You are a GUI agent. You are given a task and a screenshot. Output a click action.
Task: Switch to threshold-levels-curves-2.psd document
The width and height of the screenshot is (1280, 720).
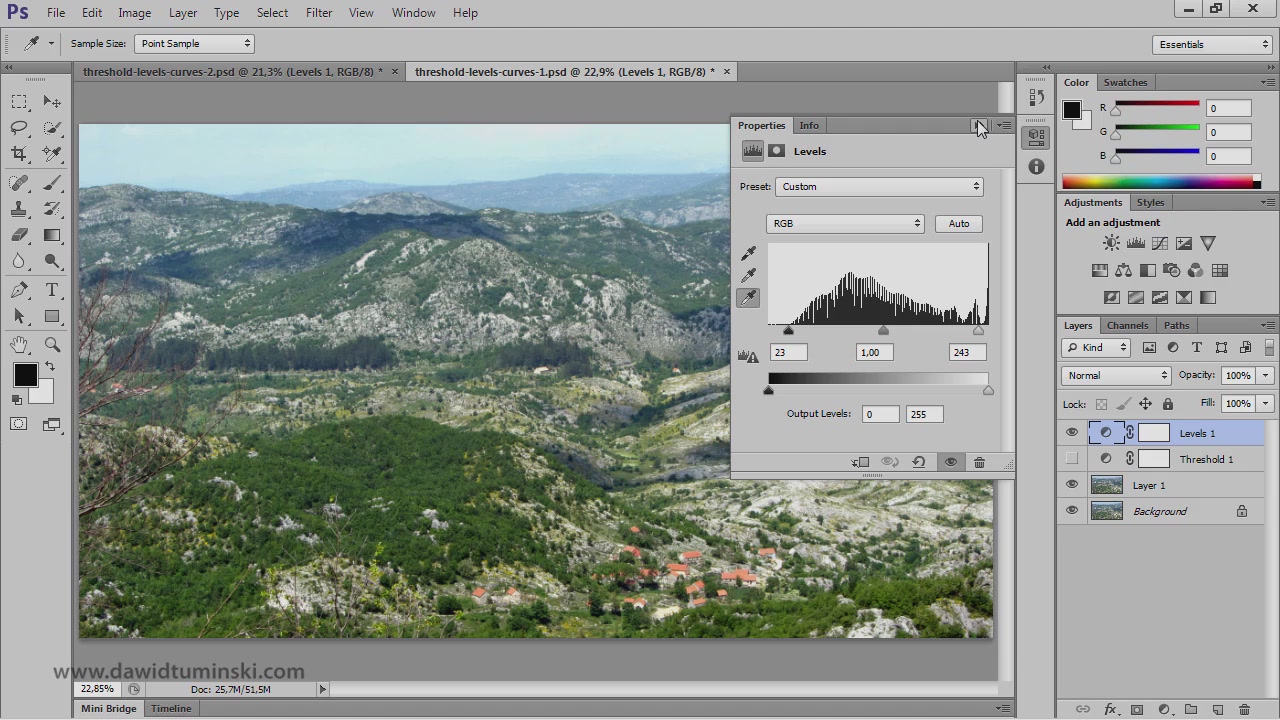232,72
